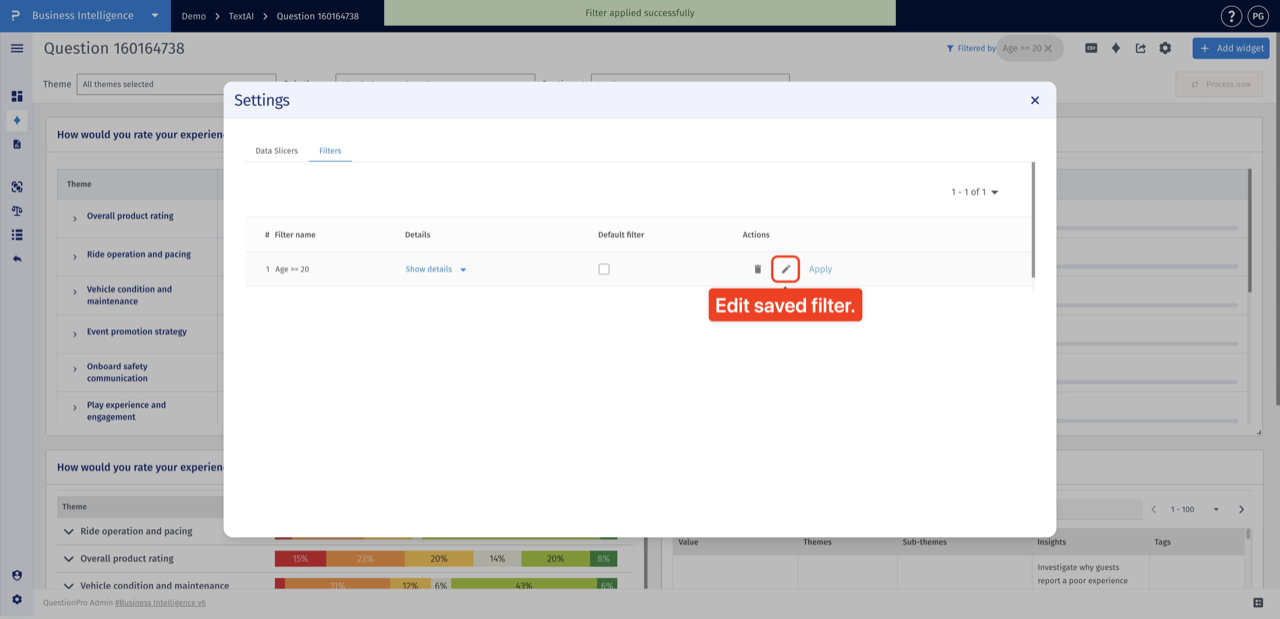Go to the TextAI breadcrumb

point(243,16)
